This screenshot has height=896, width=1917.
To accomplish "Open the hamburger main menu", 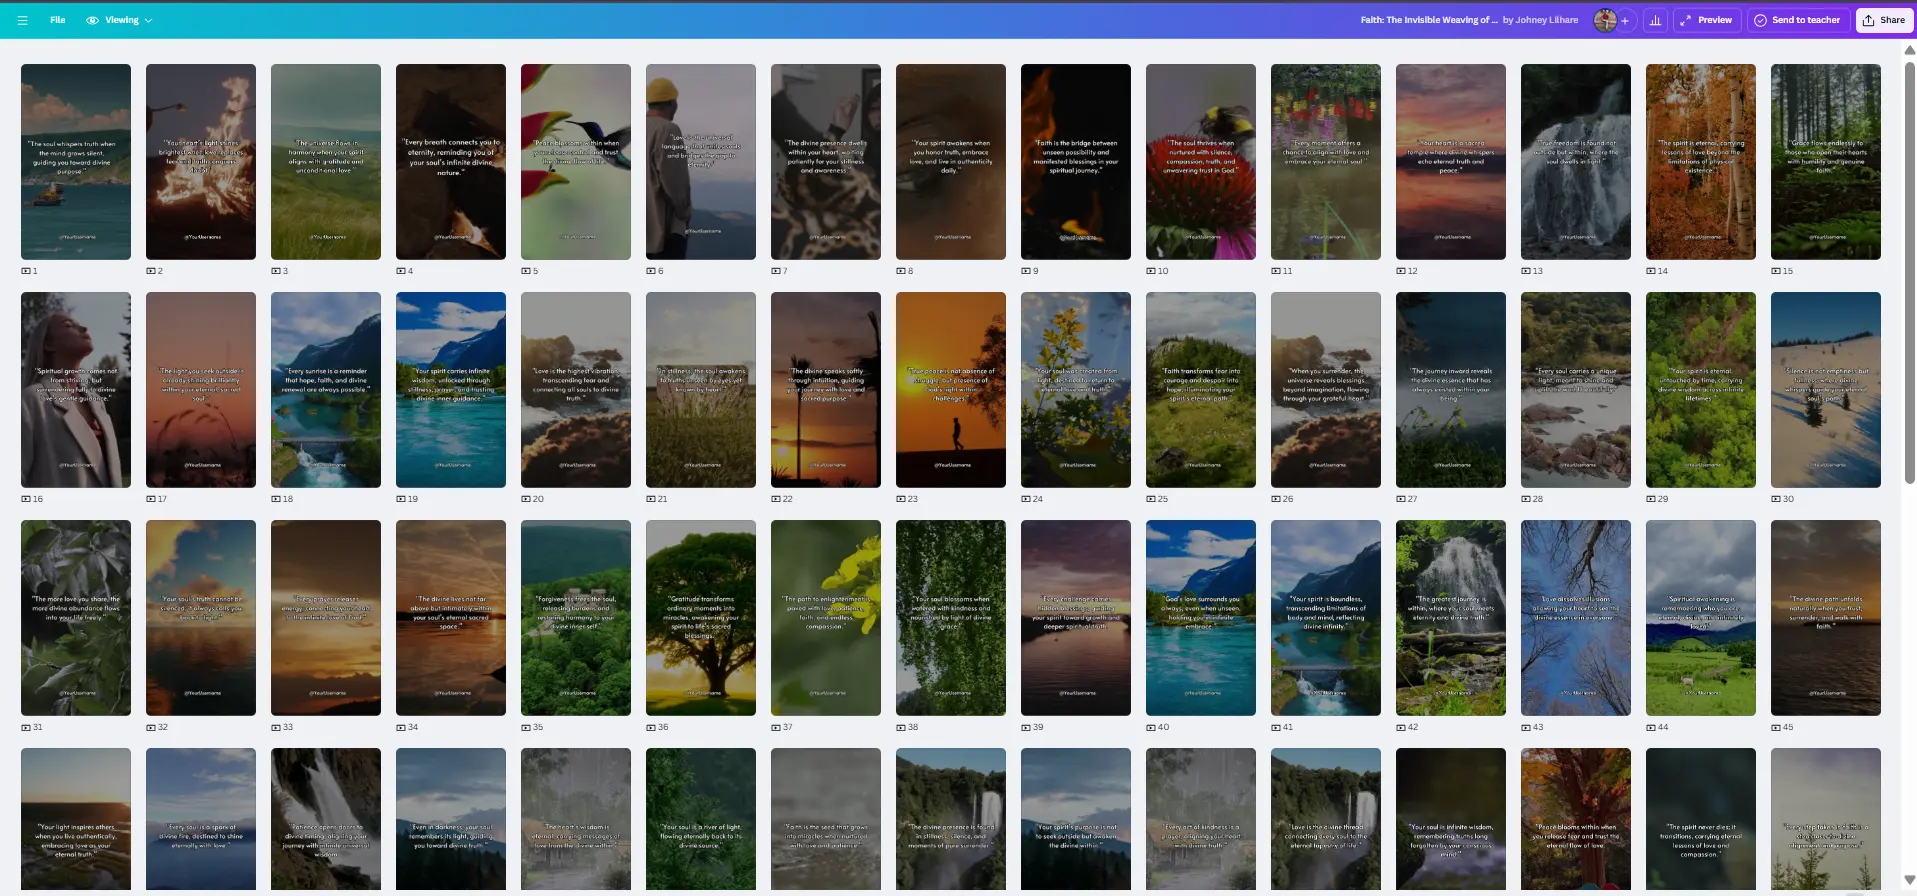I will tap(22, 20).
